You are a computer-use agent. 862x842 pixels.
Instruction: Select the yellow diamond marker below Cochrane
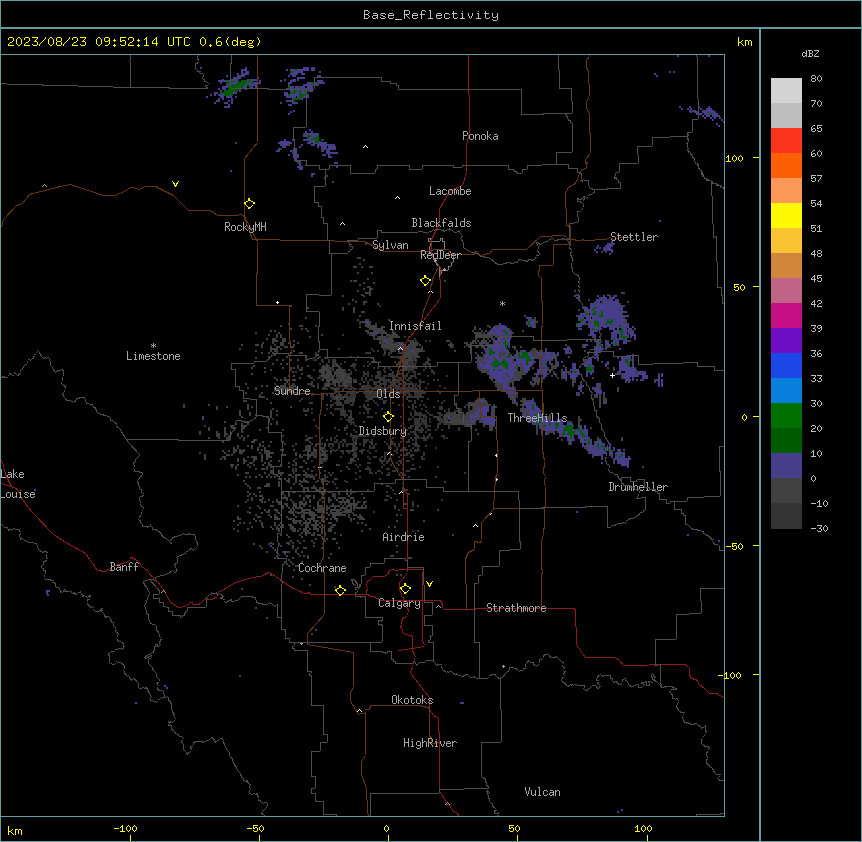click(x=340, y=590)
